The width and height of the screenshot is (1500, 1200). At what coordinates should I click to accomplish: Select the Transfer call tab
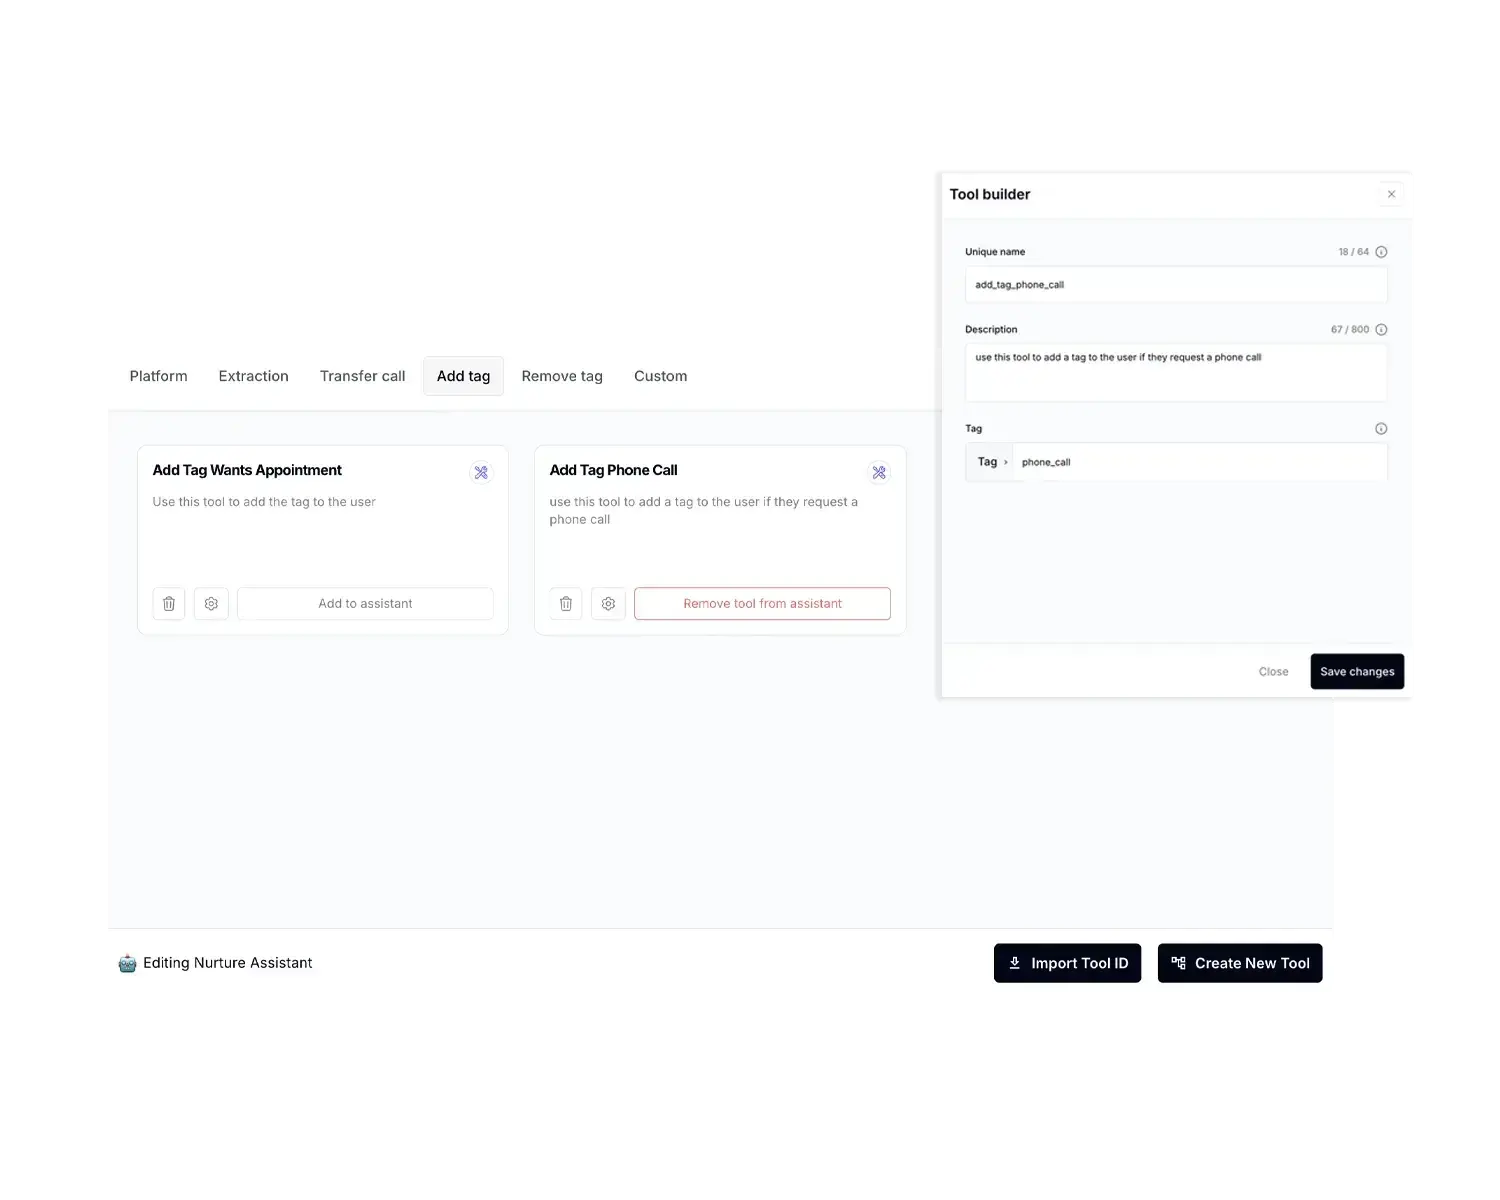pos(362,376)
